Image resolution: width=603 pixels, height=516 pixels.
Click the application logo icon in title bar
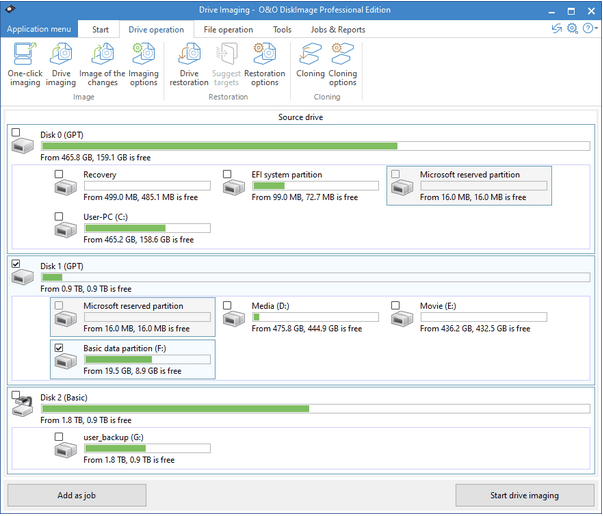coord(10,9)
